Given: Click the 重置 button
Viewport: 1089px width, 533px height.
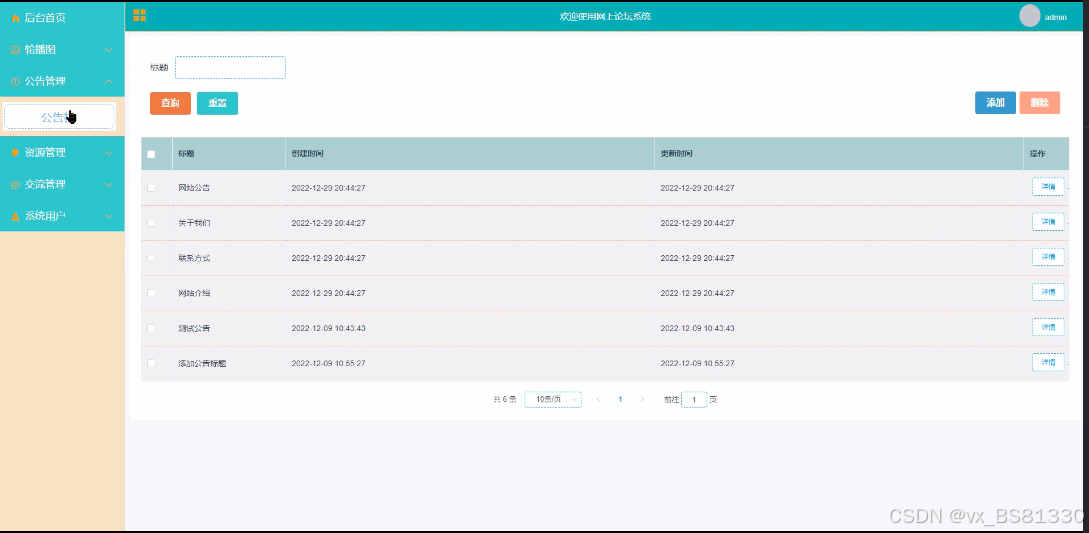Looking at the screenshot, I should (217, 103).
